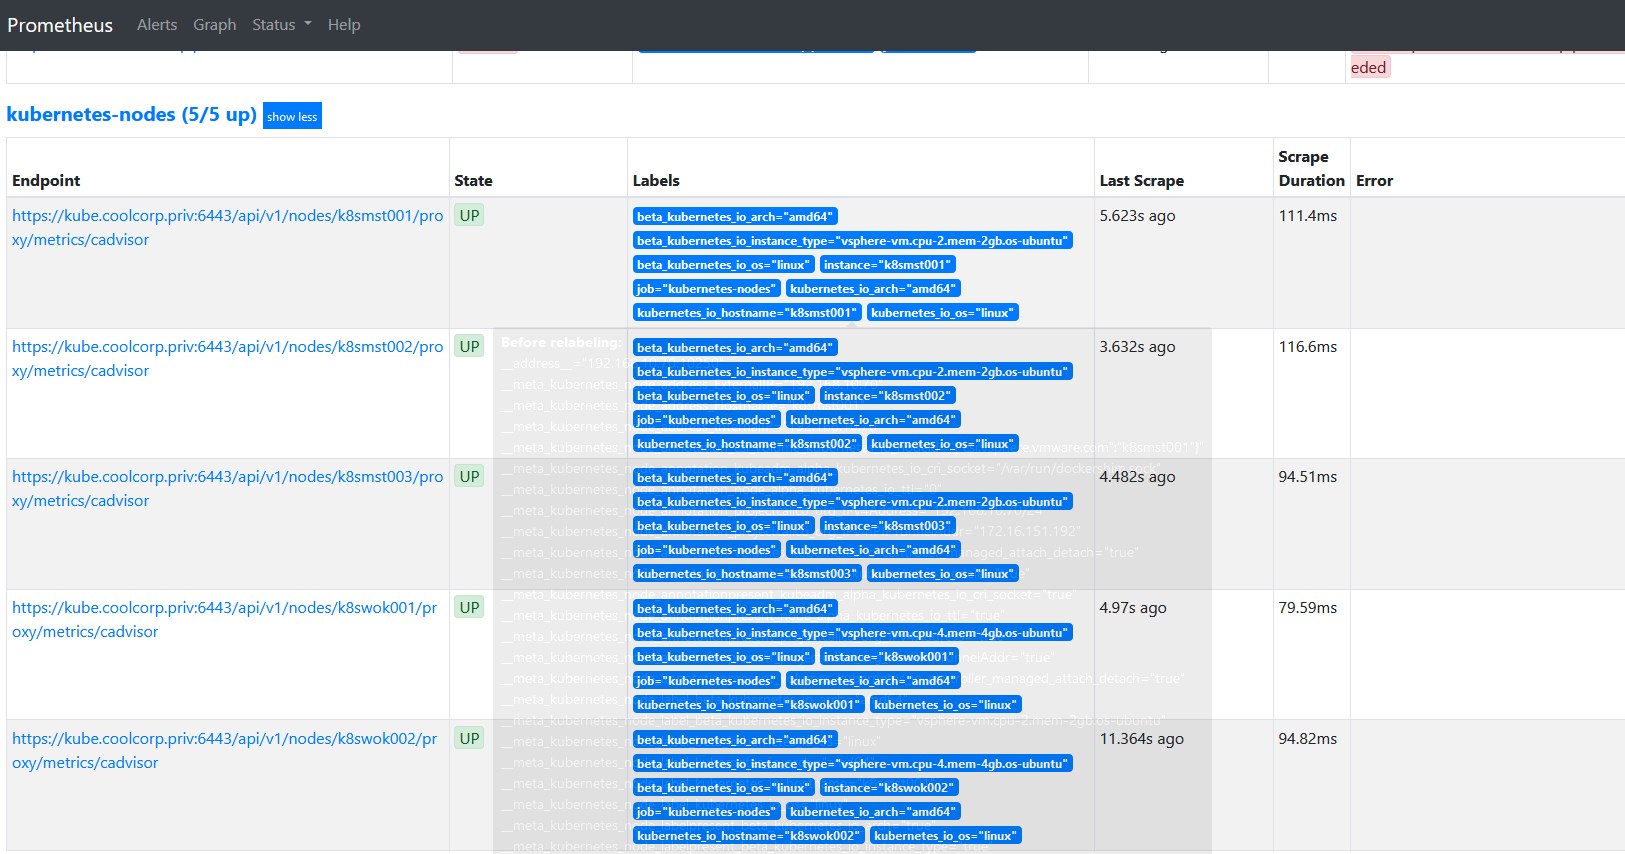Click the last scrape value 11.364s ago
Image resolution: width=1625 pixels, height=854 pixels.
[x=1142, y=739]
